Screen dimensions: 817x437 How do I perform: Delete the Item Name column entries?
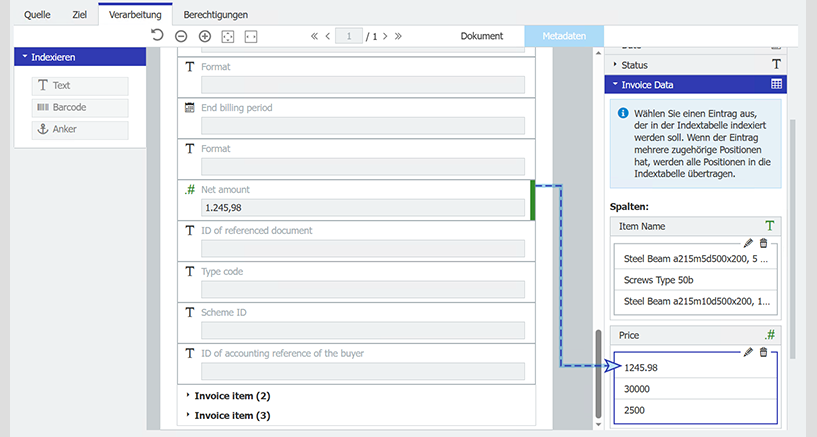coord(764,243)
